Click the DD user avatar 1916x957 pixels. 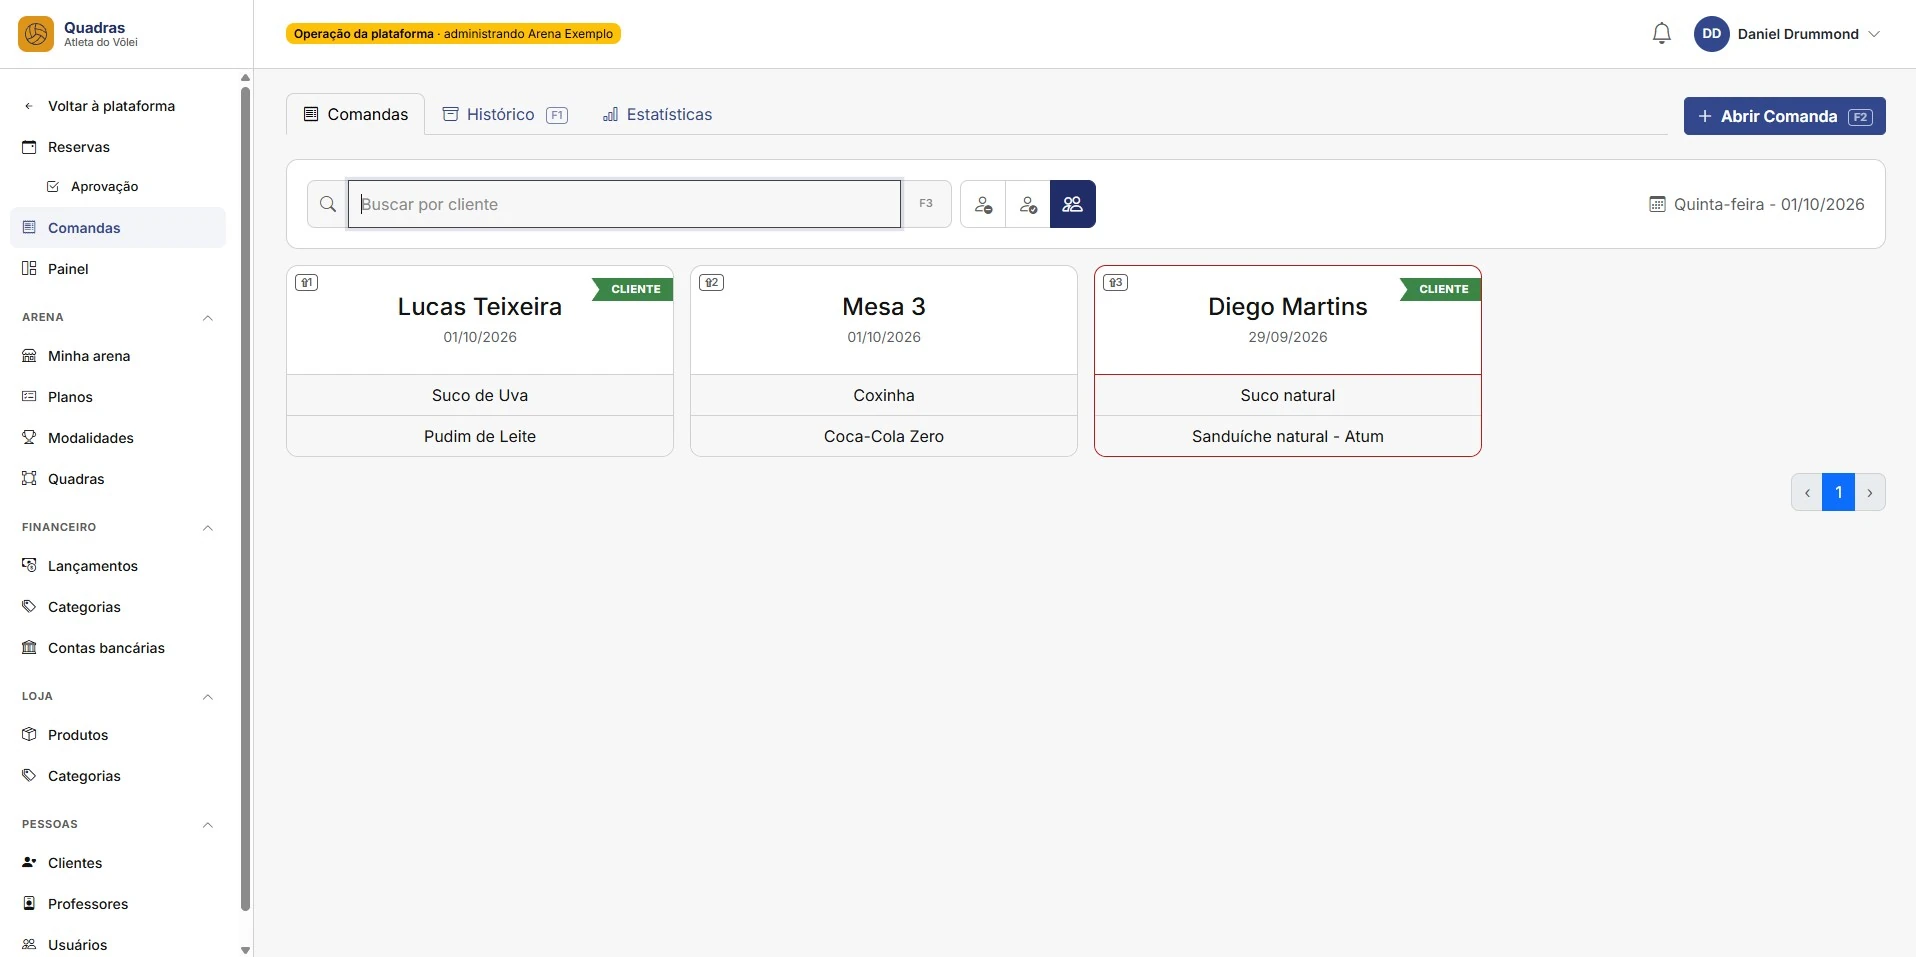point(1711,34)
